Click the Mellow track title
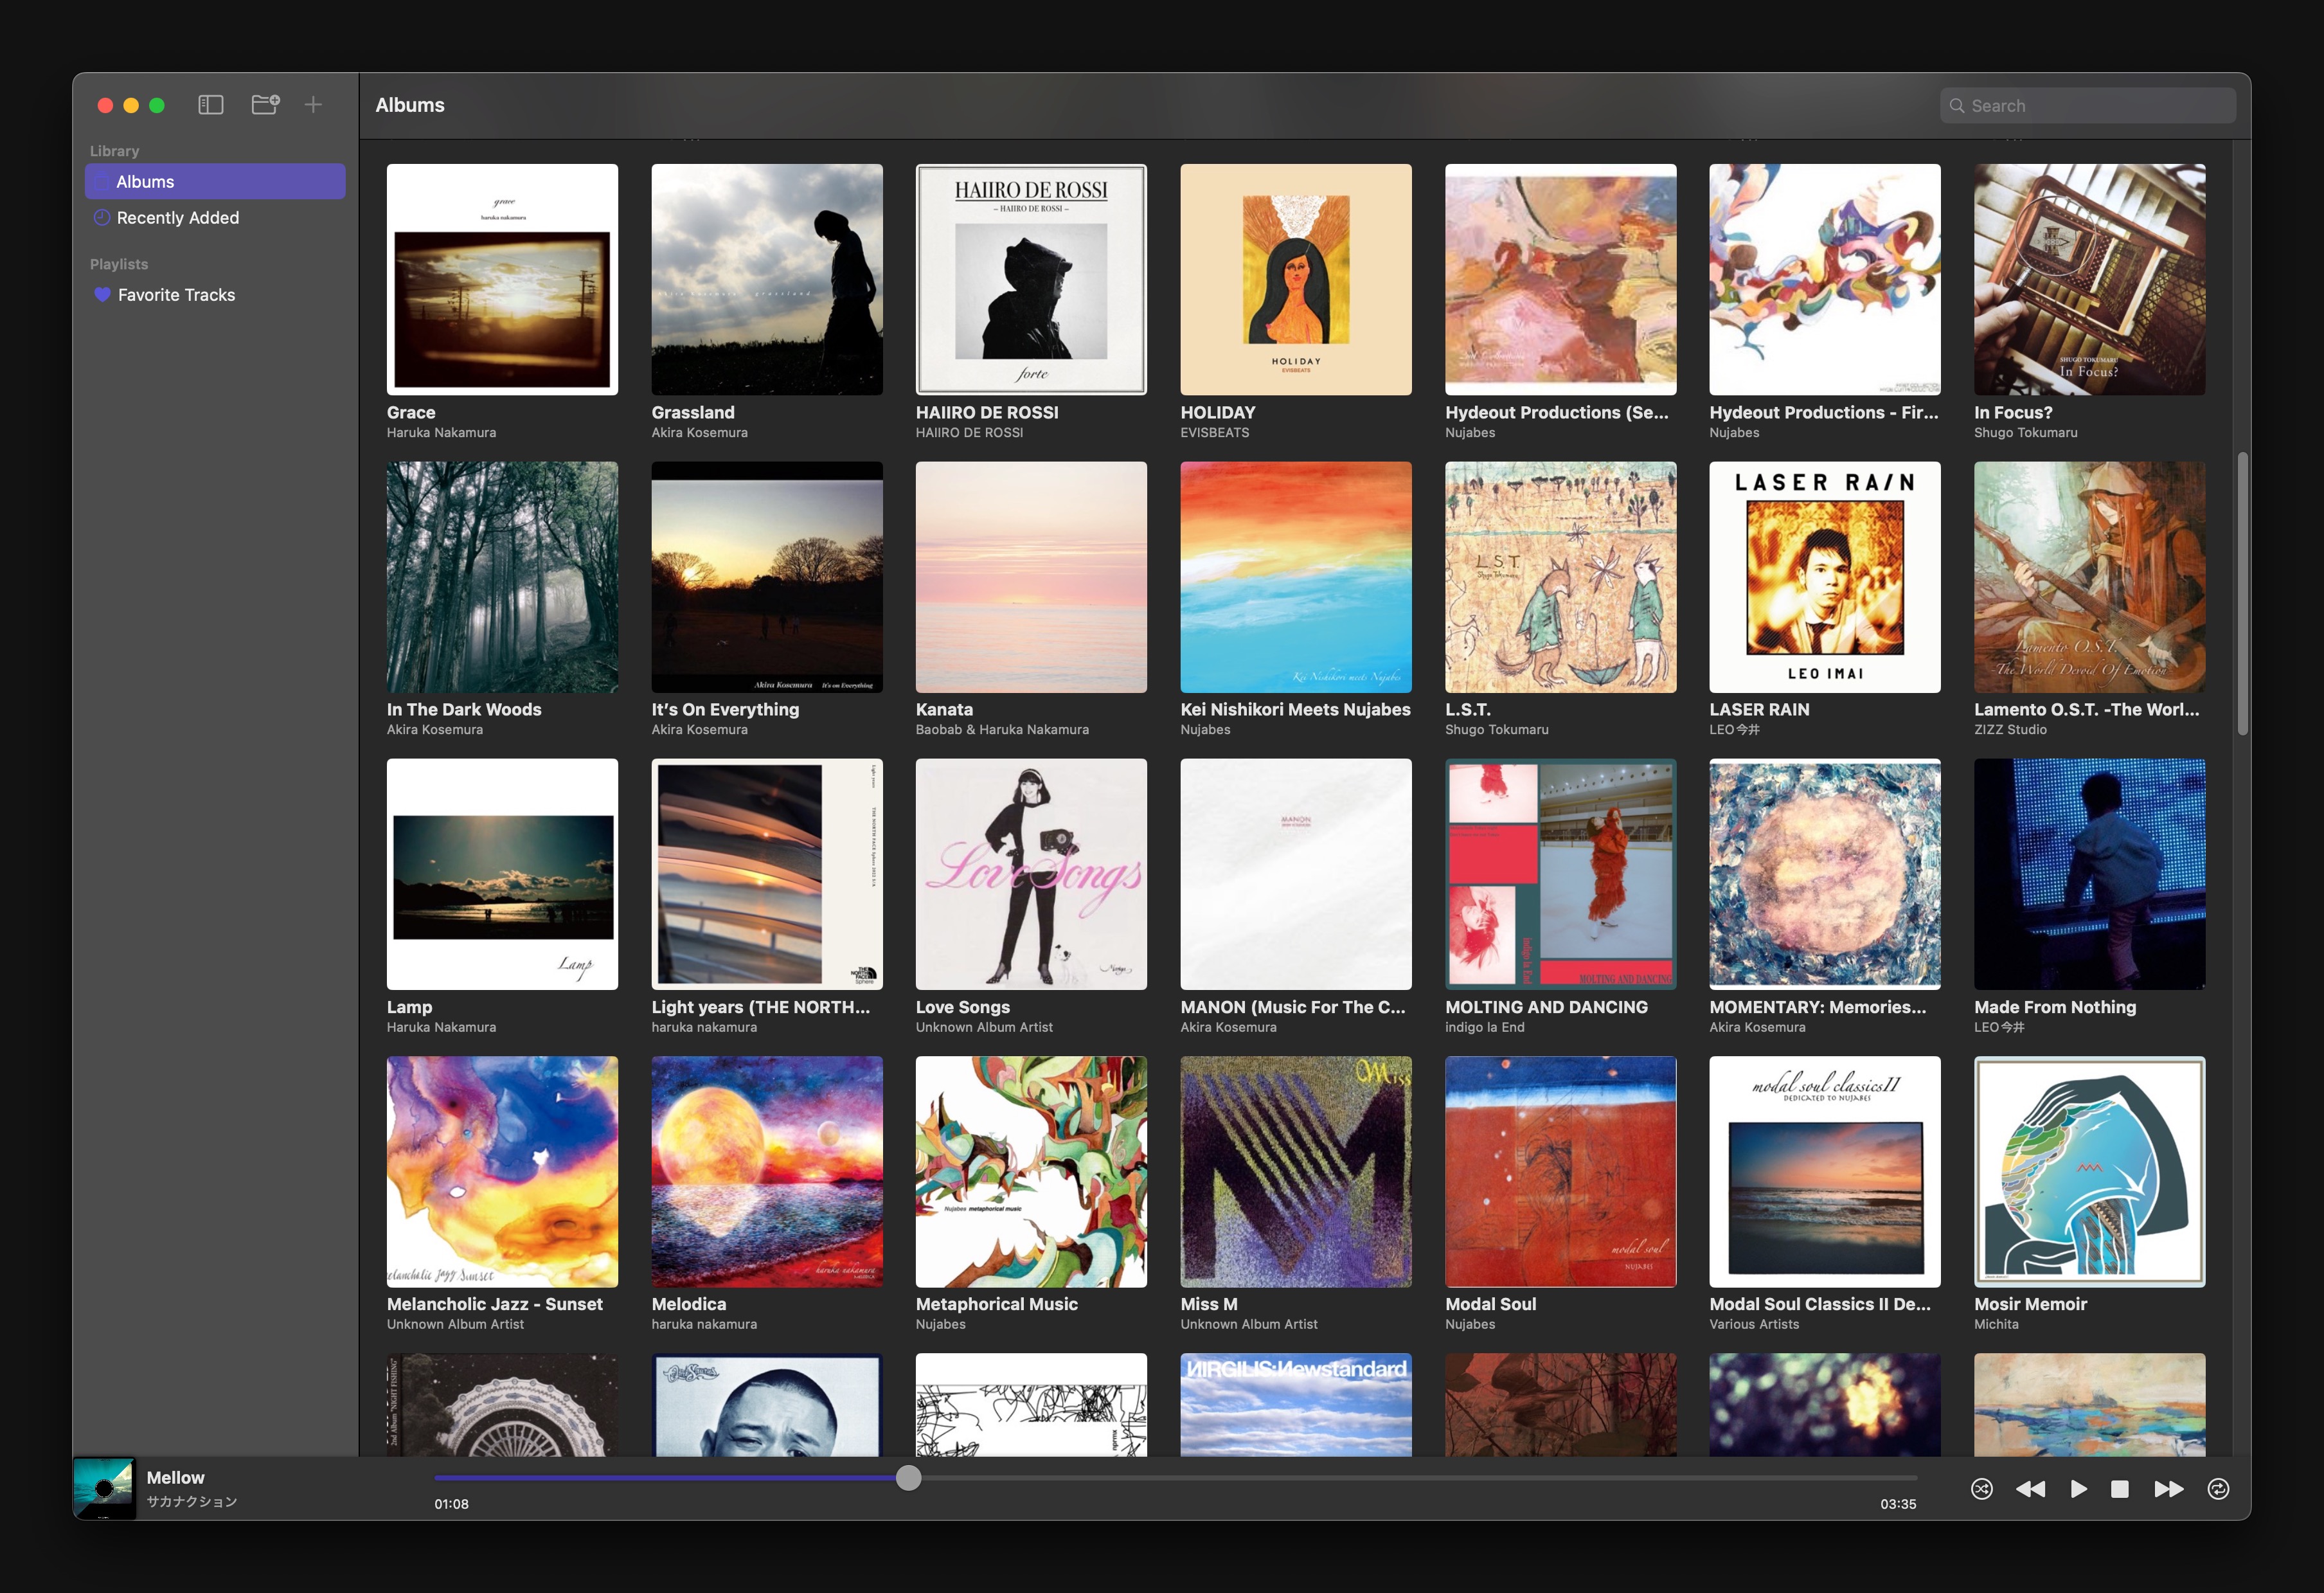Image resolution: width=2324 pixels, height=1593 pixels. tap(175, 1477)
